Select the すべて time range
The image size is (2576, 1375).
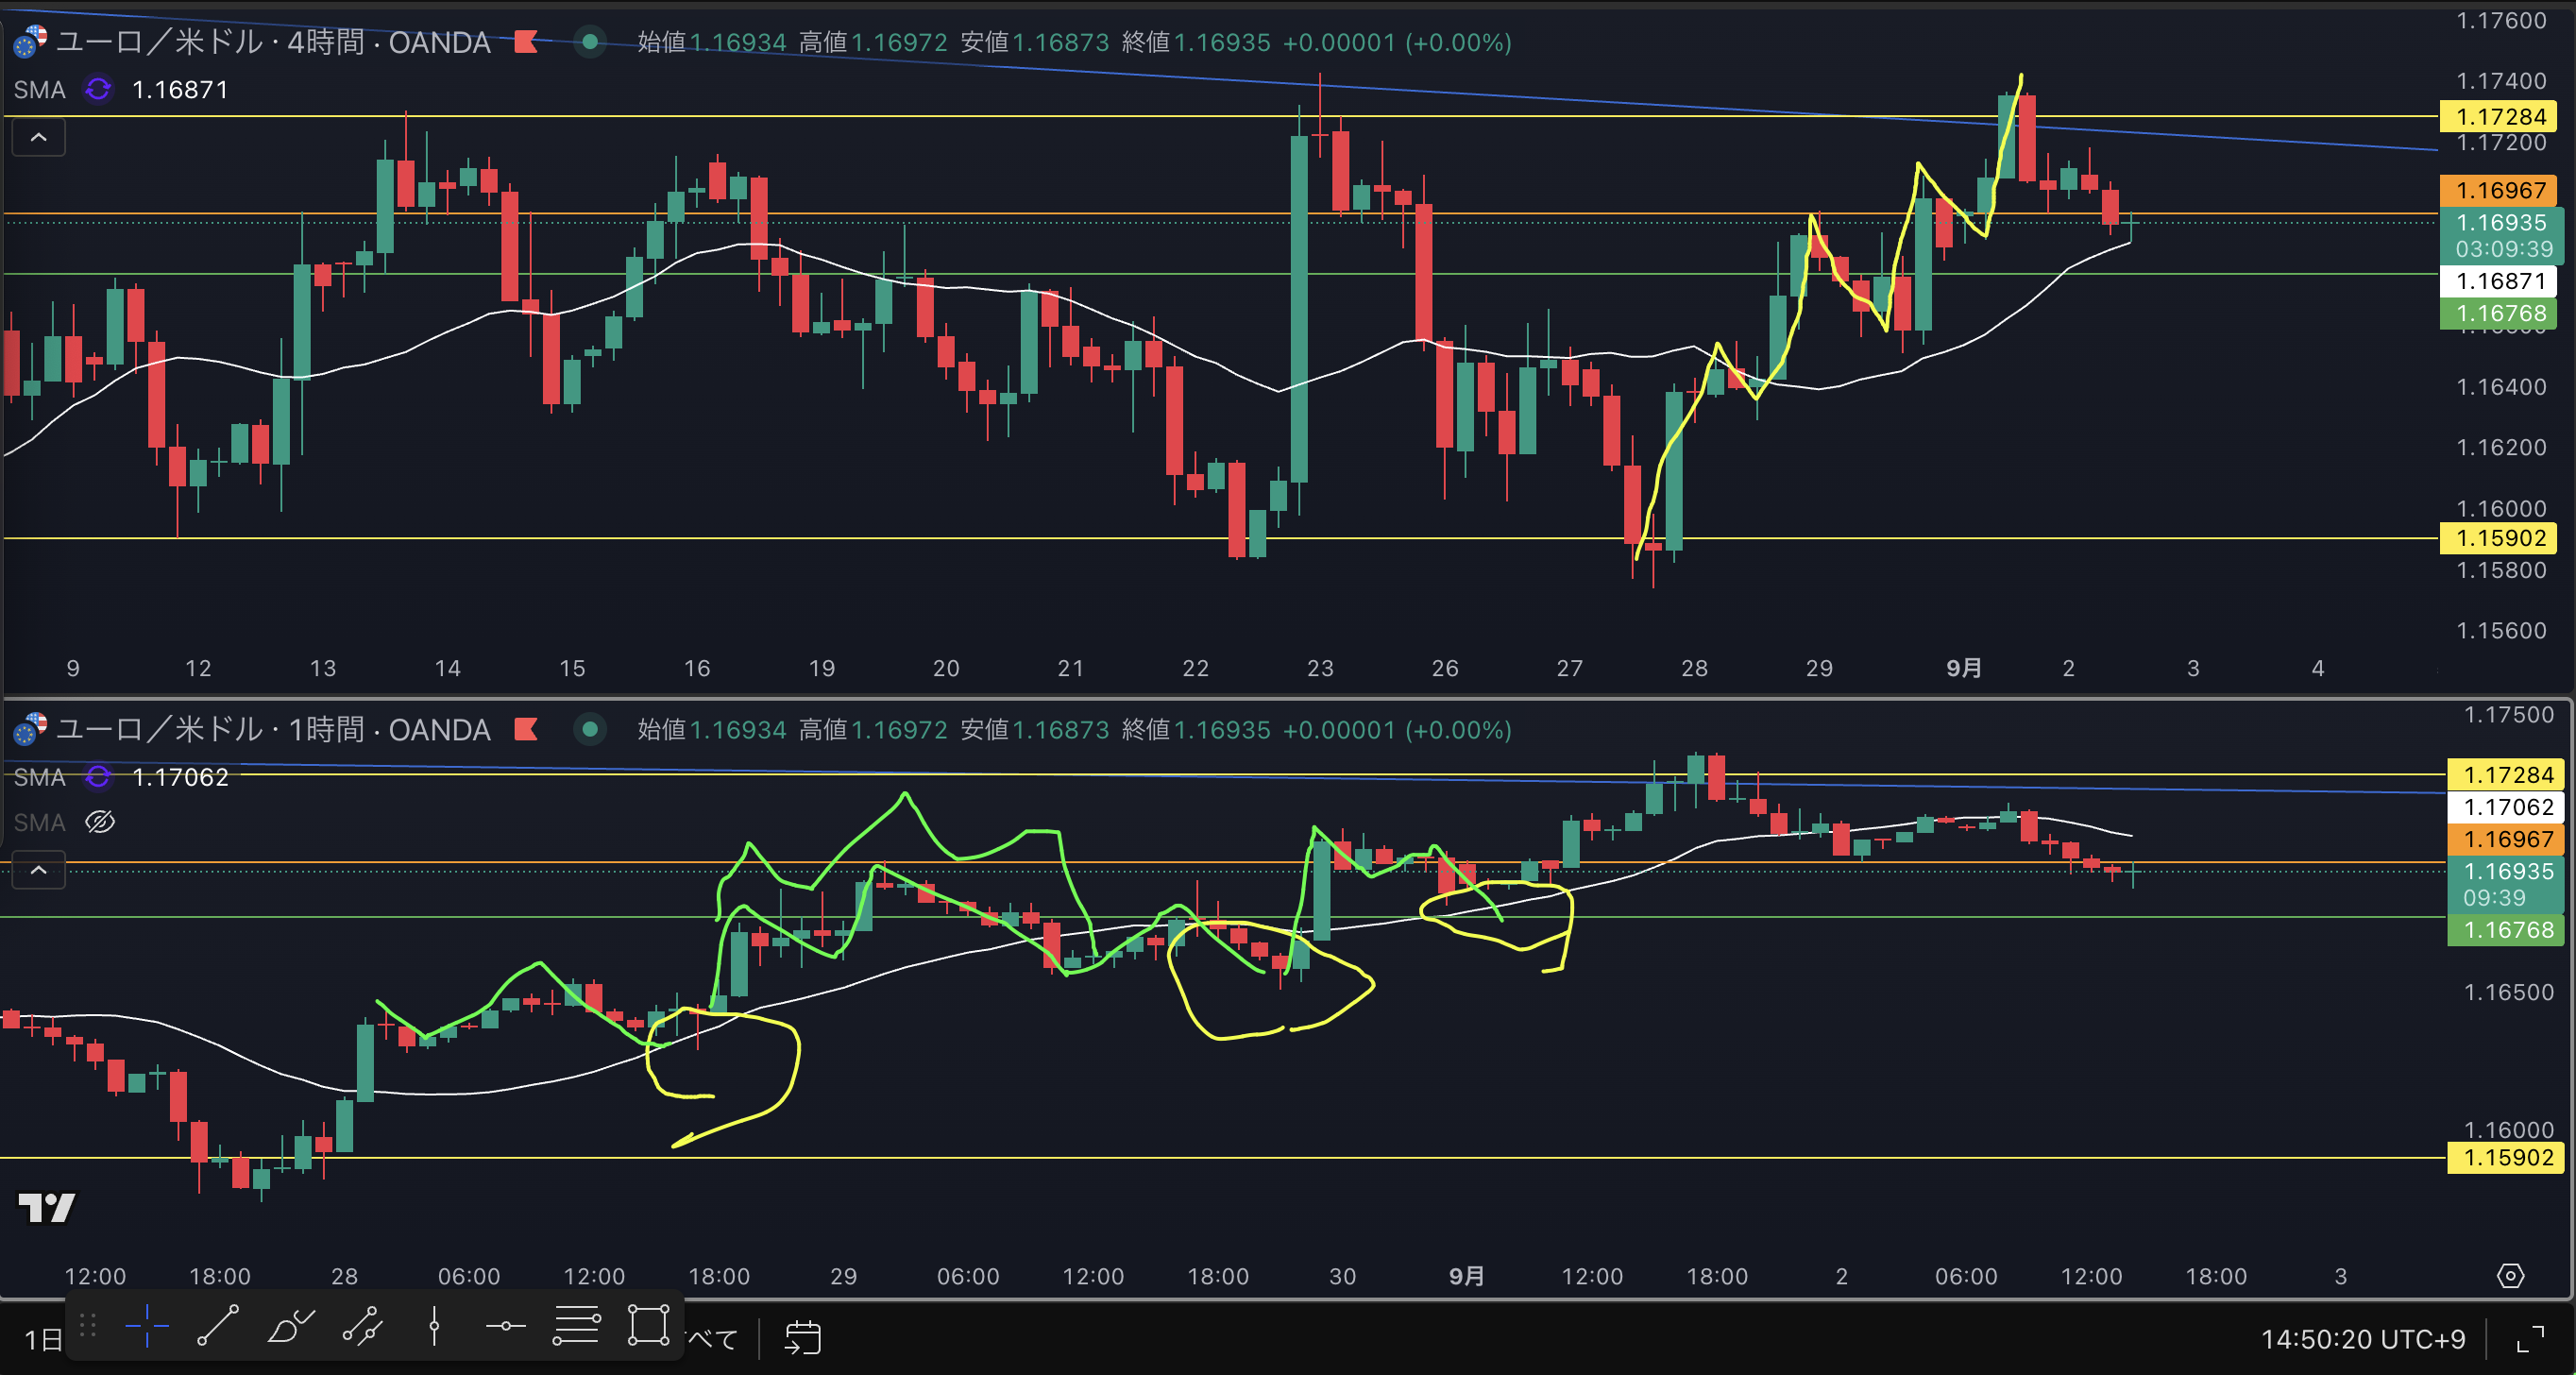(x=712, y=1339)
